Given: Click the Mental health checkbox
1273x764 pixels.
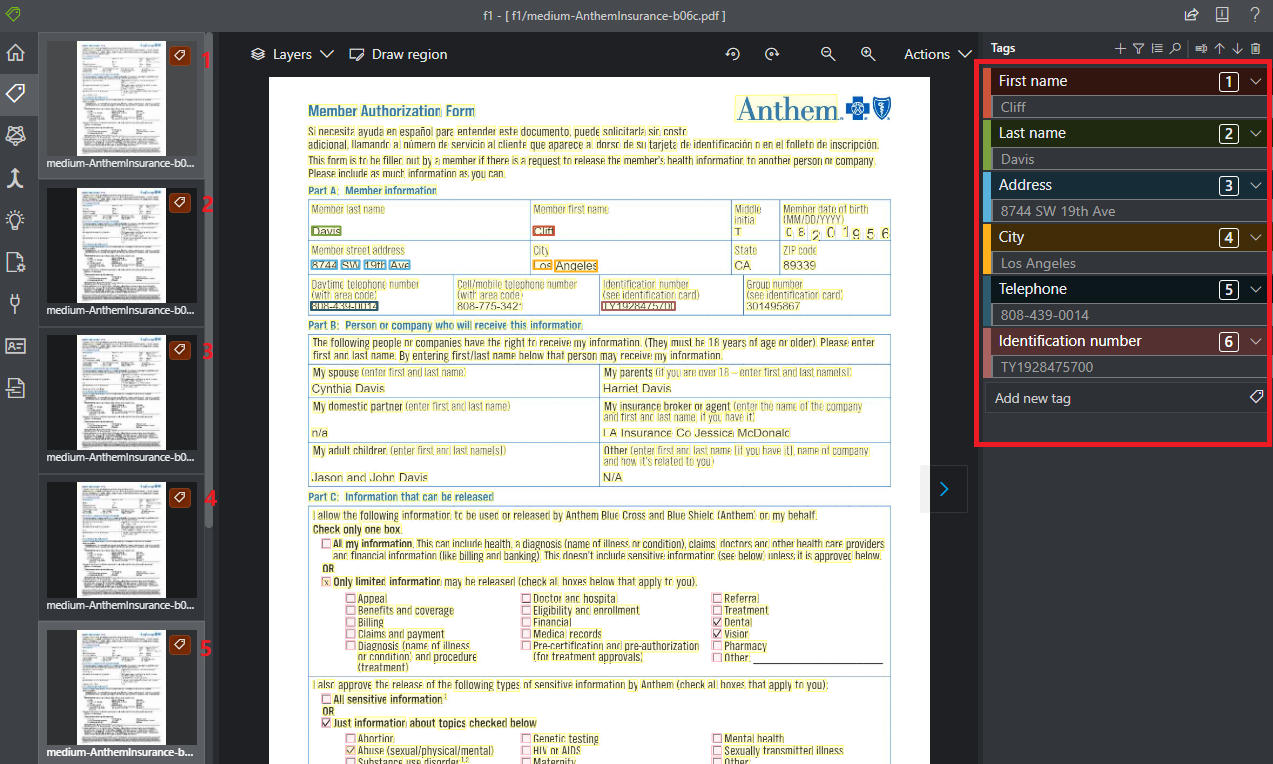Looking at the screenshot, I should pos(717,738).
